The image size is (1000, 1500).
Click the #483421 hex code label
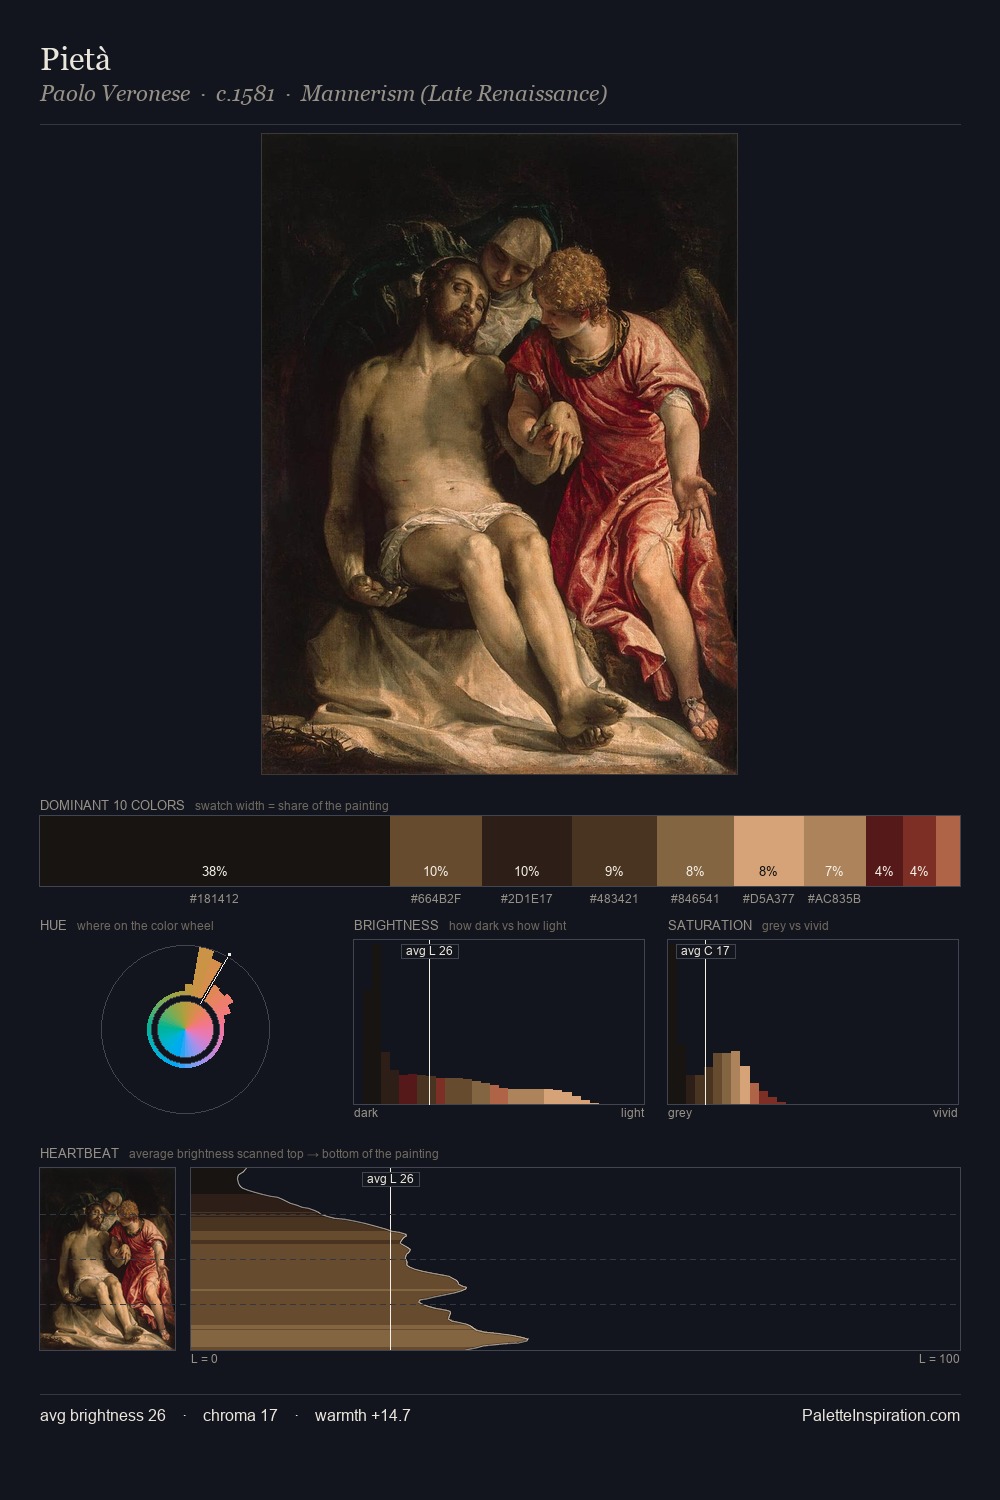pyautogui.click(x=614, y=899)
